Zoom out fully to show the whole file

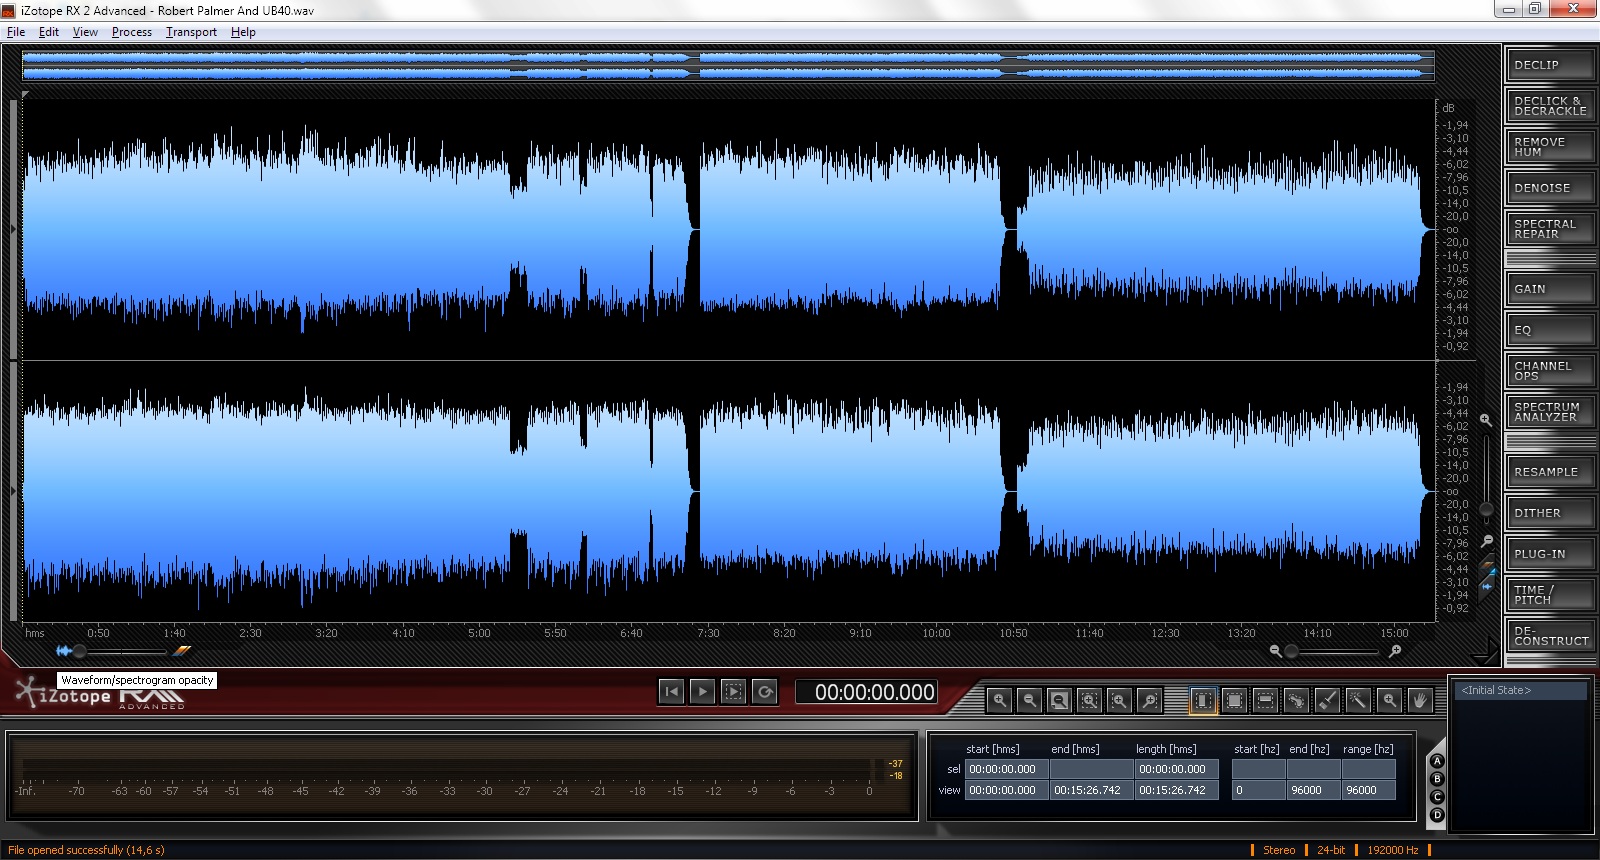coord(1059,701)
